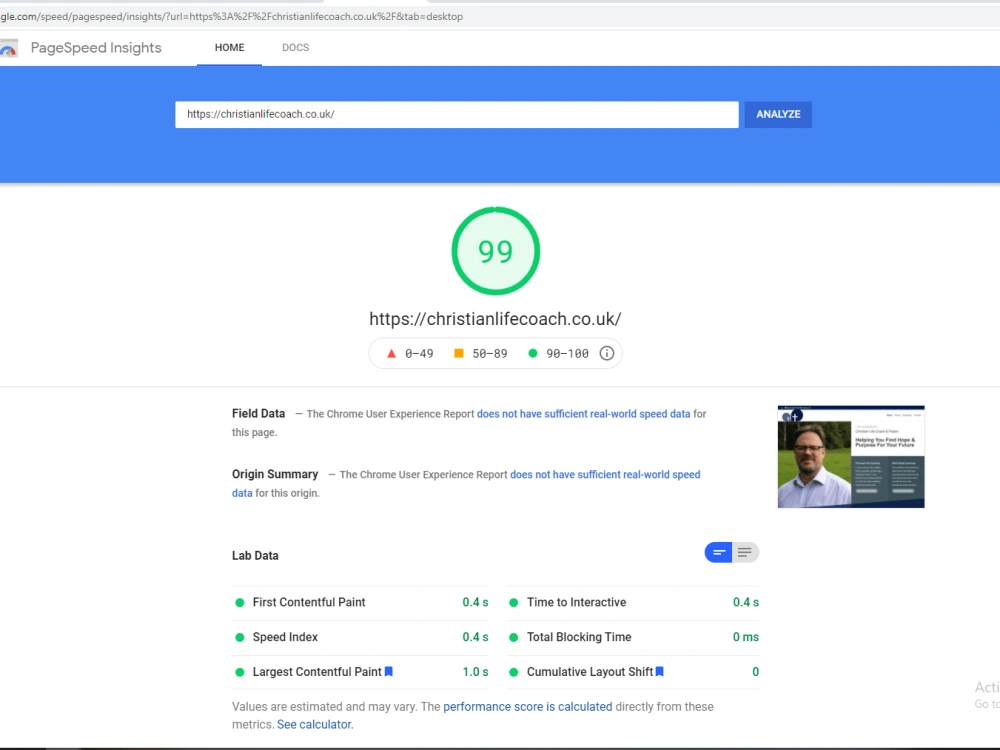The image size is (1000, 750).
Task: Click the ANALYZE button
Action: pyautogui.click(x=778, y=114)
